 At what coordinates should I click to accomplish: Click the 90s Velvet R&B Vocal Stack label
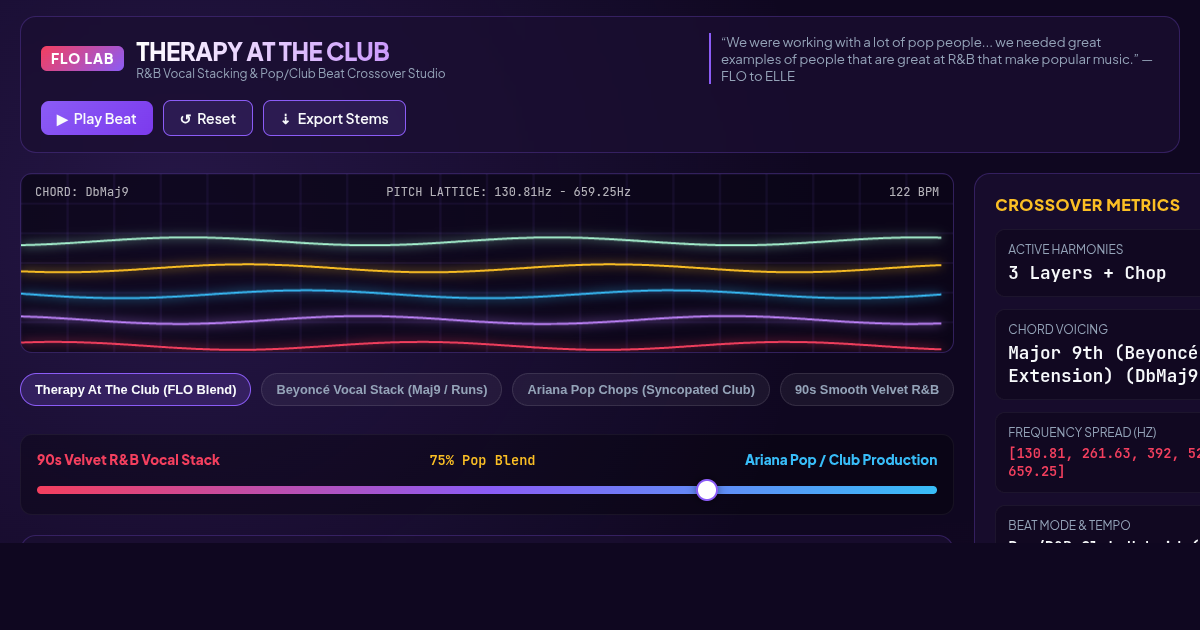point(128,460)
